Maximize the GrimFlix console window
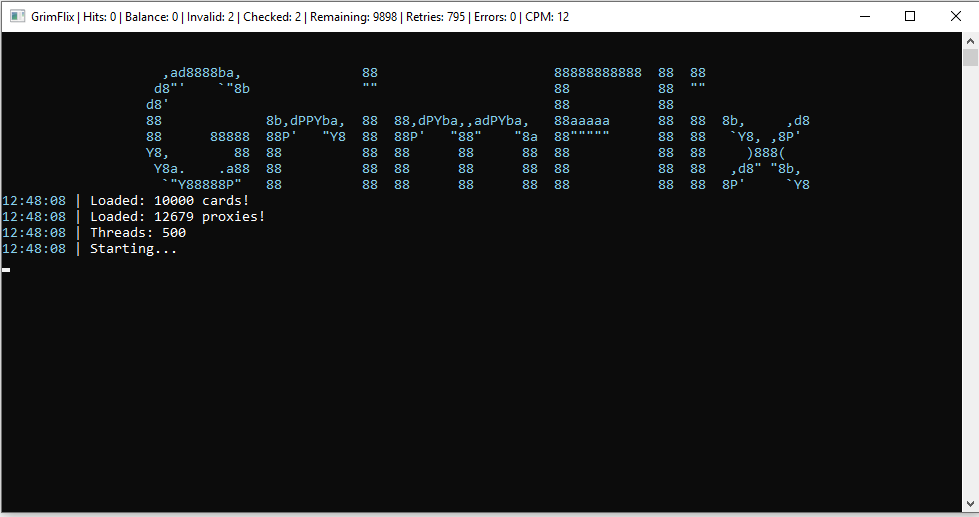 pyautogui.click(x=910, y=17)
